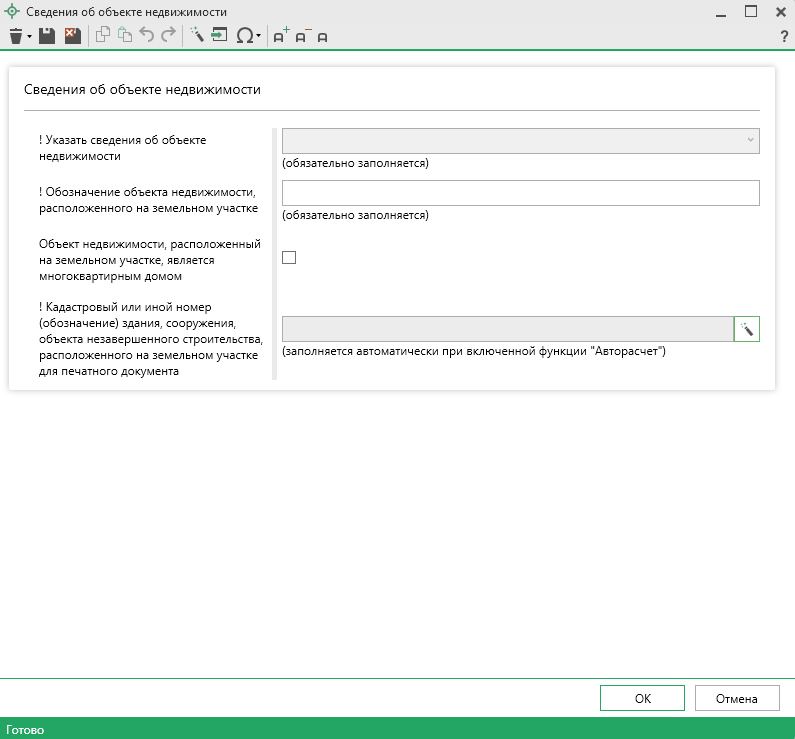
Task: Click the greyed Кадастровый номер auto-filled field
Action: 508,329
